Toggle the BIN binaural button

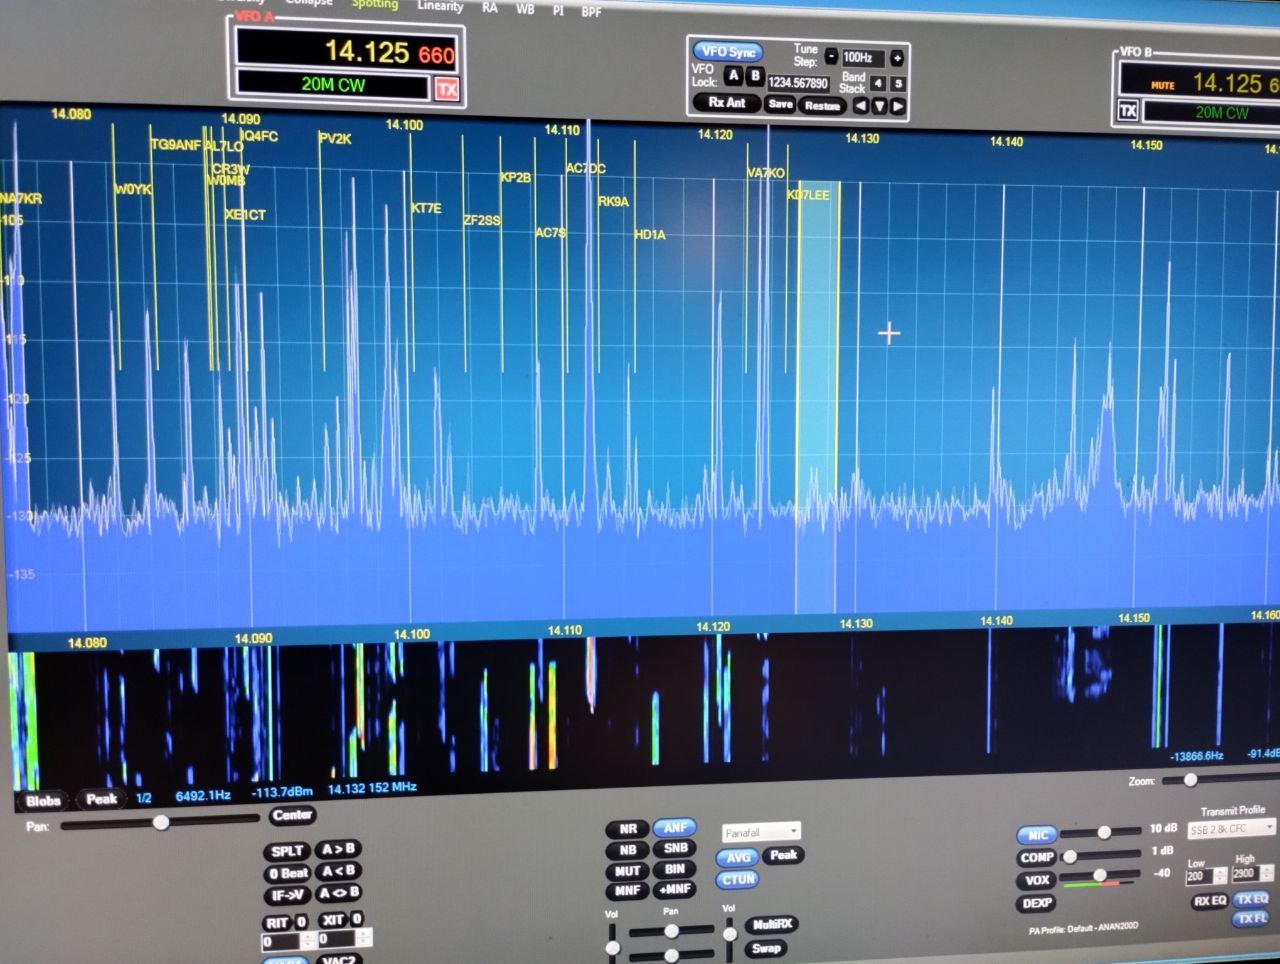click(676, 869)
